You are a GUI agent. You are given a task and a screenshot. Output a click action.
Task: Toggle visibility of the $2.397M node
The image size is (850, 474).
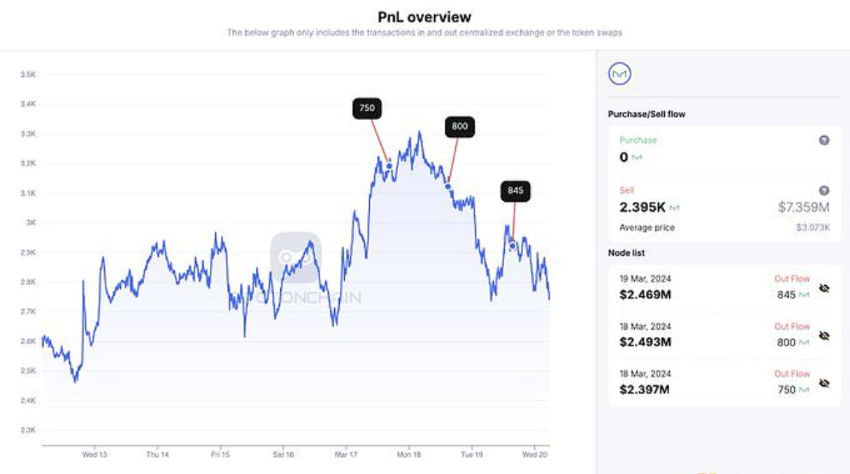(x=824, y=383)
